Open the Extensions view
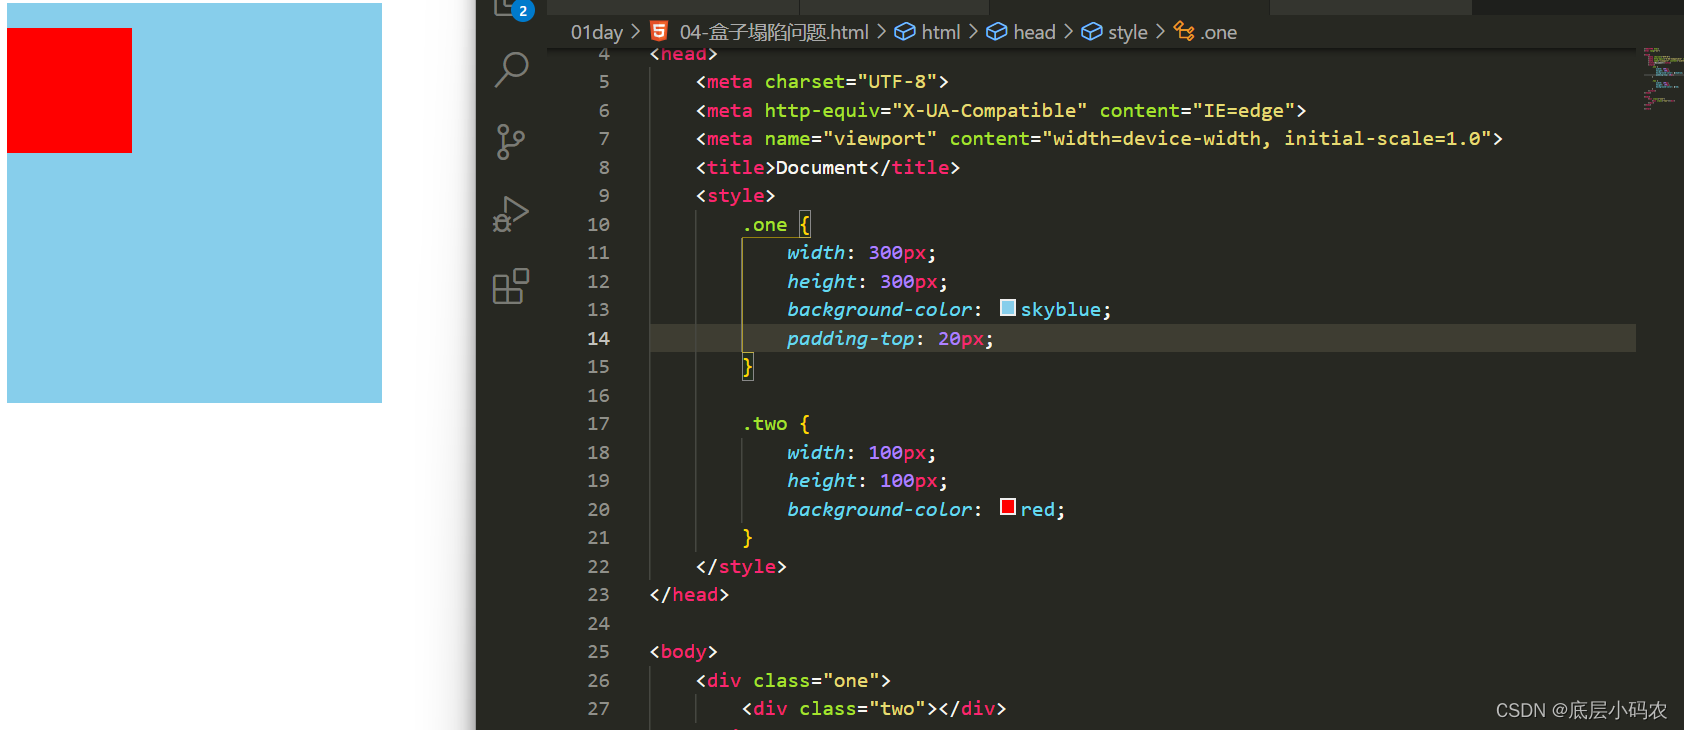The image size is (1684, 730). 511,286
